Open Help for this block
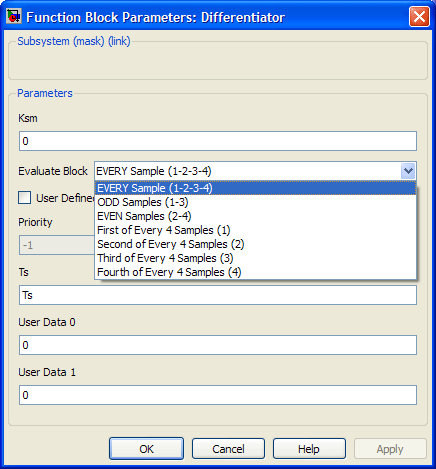Viewport: 436px width, 469px height. pyautogui.click(x=309, y=449)
